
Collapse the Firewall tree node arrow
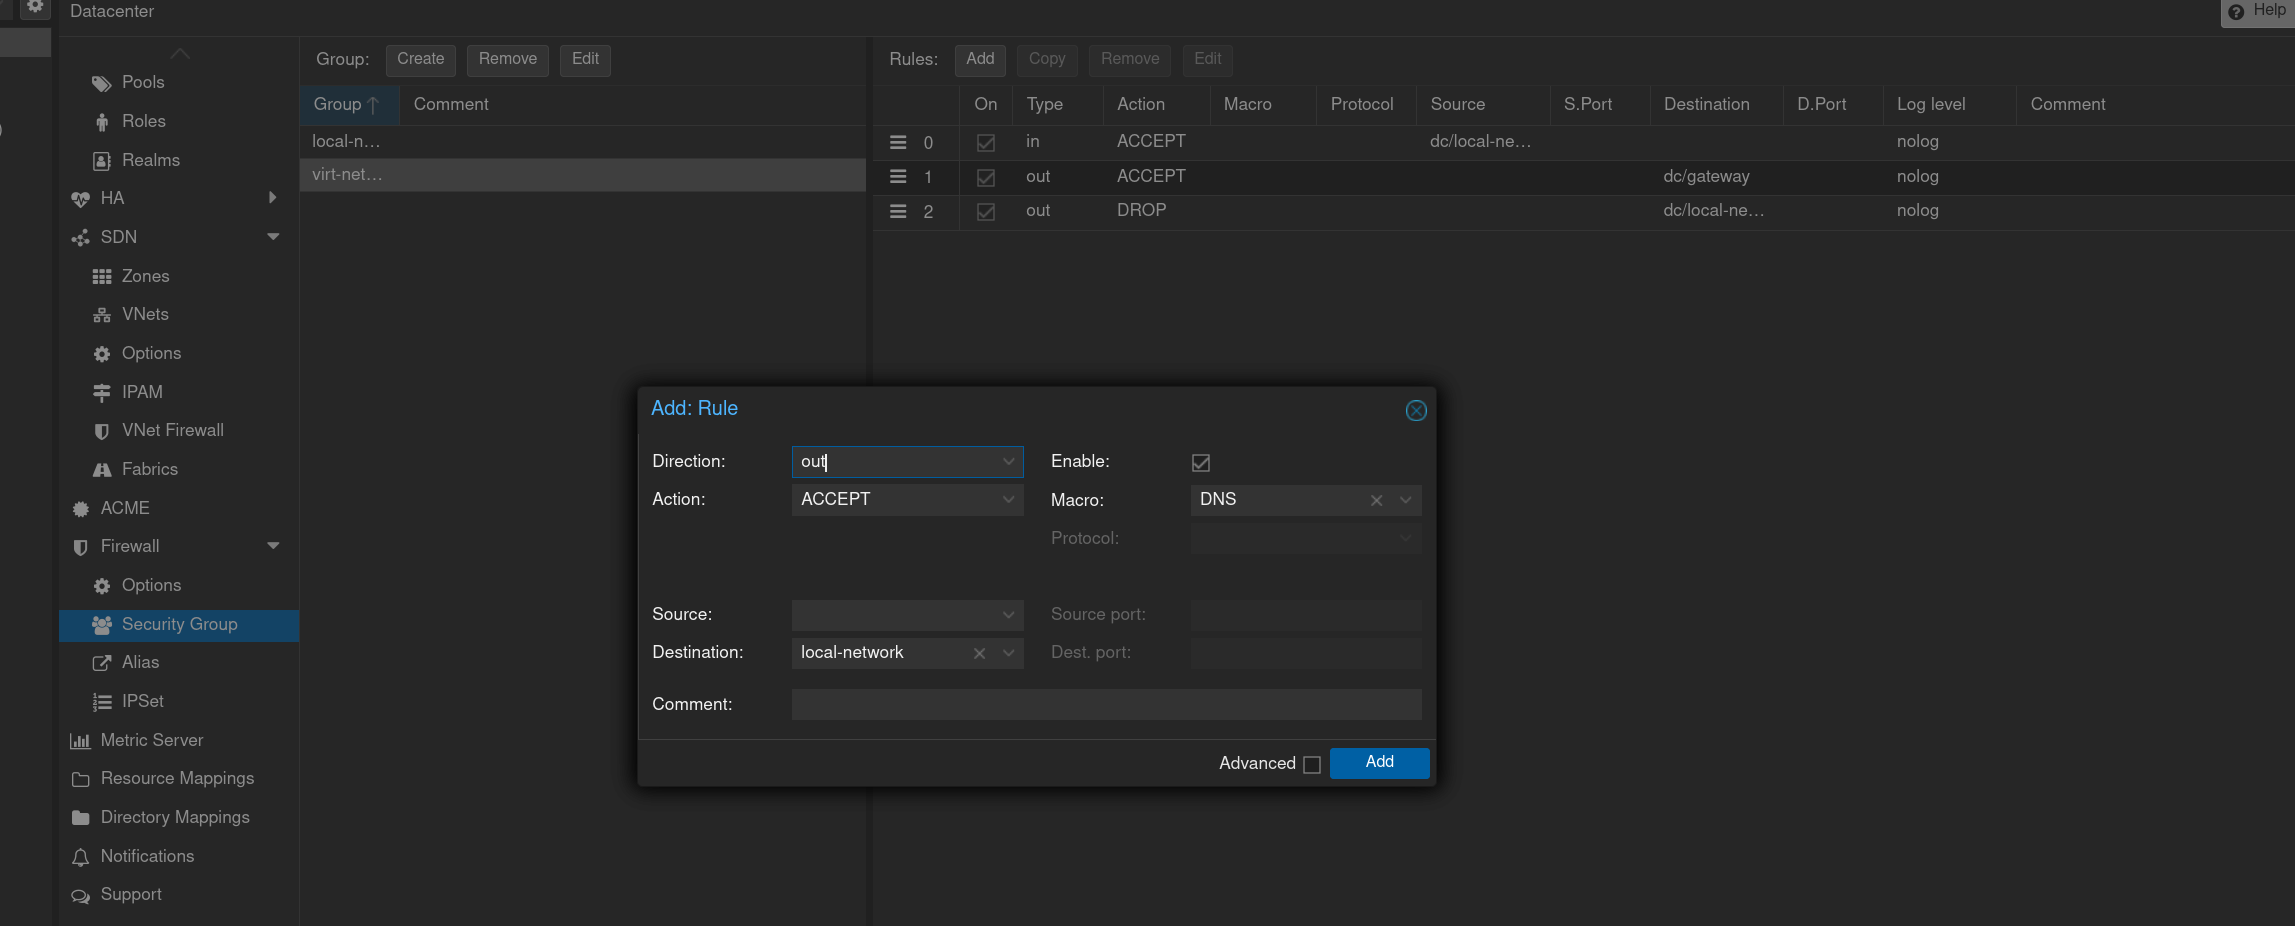[x=272, y=546]
